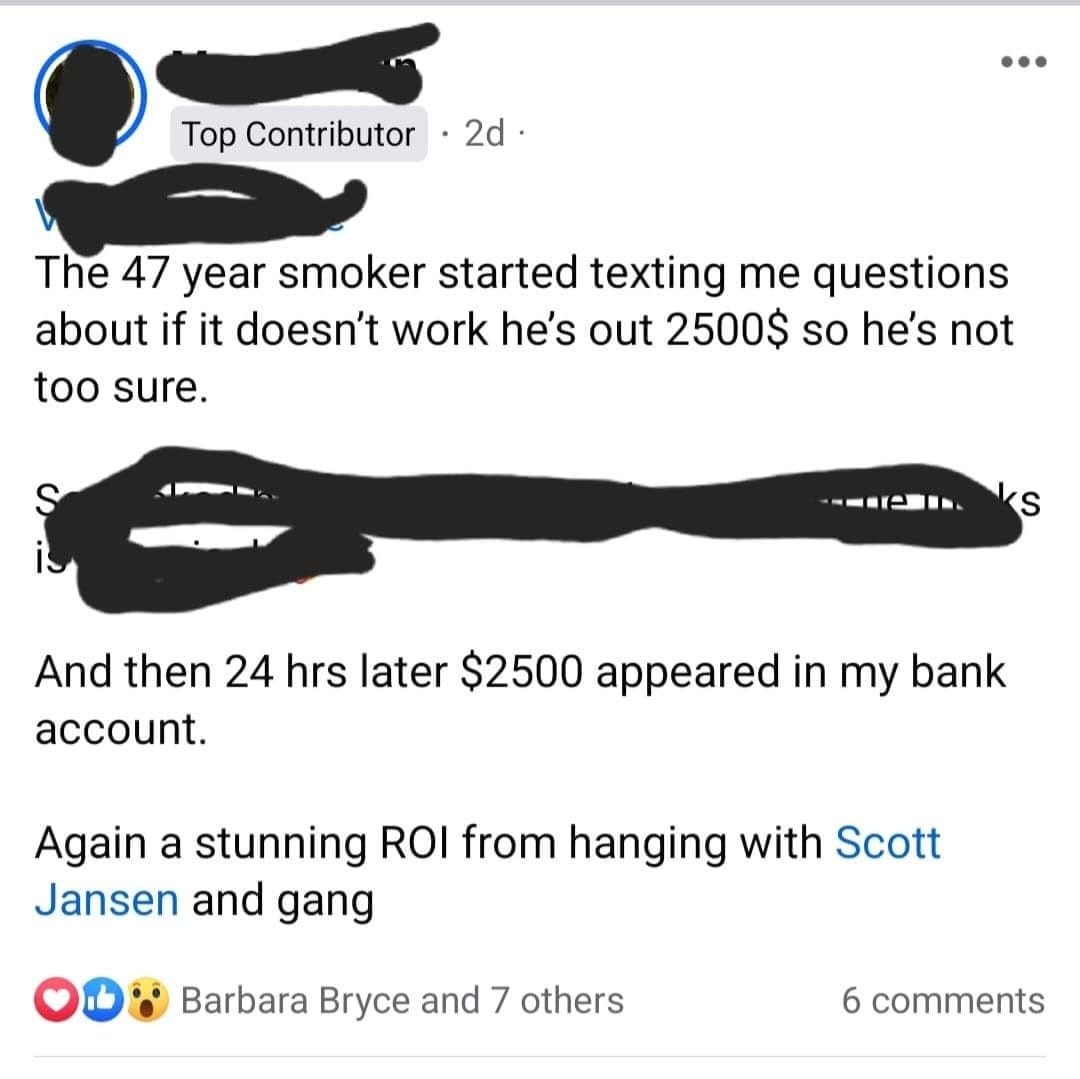This screenshot has height=1079, width=1080.
Task: Click the text "The 47 year smoker started texting"
Action: [x=380, y=273]
